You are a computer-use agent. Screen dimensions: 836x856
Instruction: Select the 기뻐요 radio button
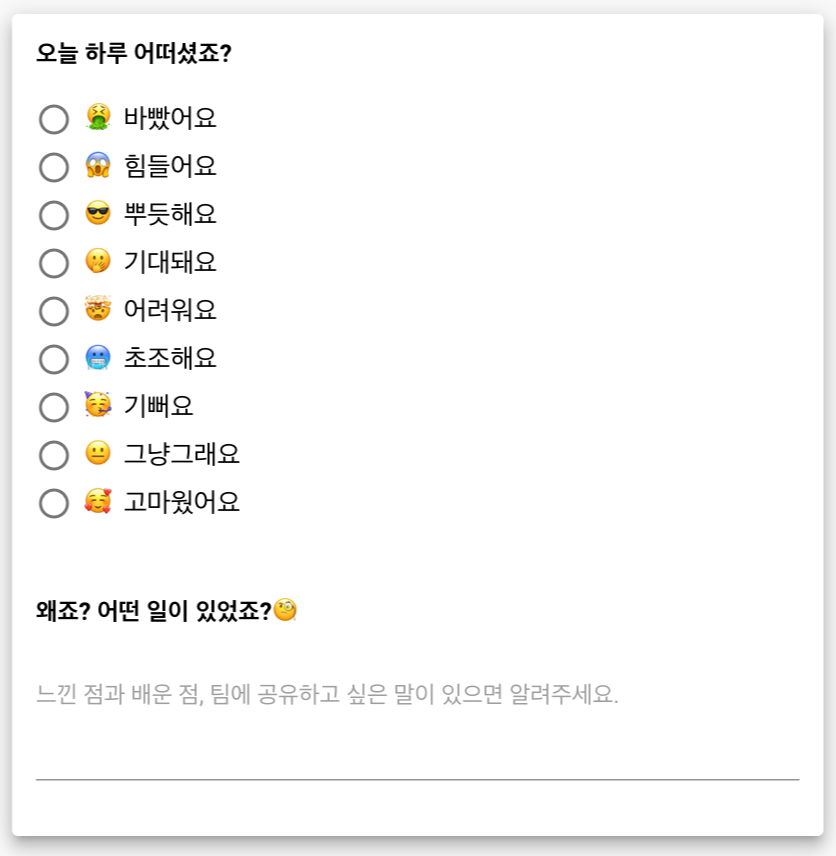[x=54, y=407]
